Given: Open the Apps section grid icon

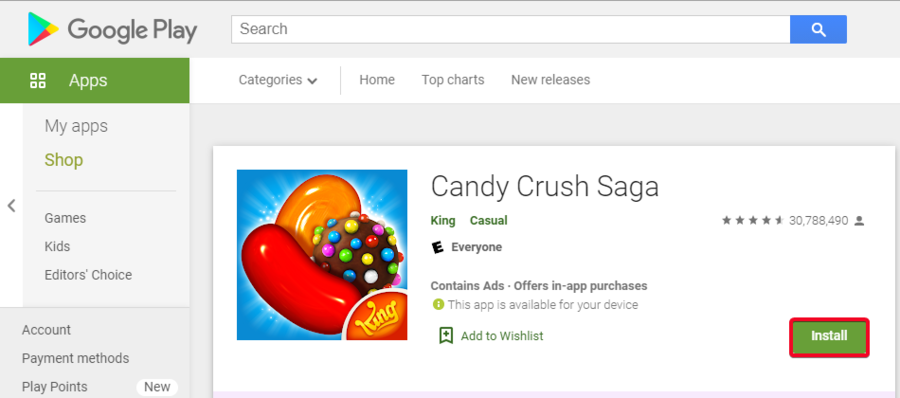Looking at the screenshot, I should click(38, 80).
